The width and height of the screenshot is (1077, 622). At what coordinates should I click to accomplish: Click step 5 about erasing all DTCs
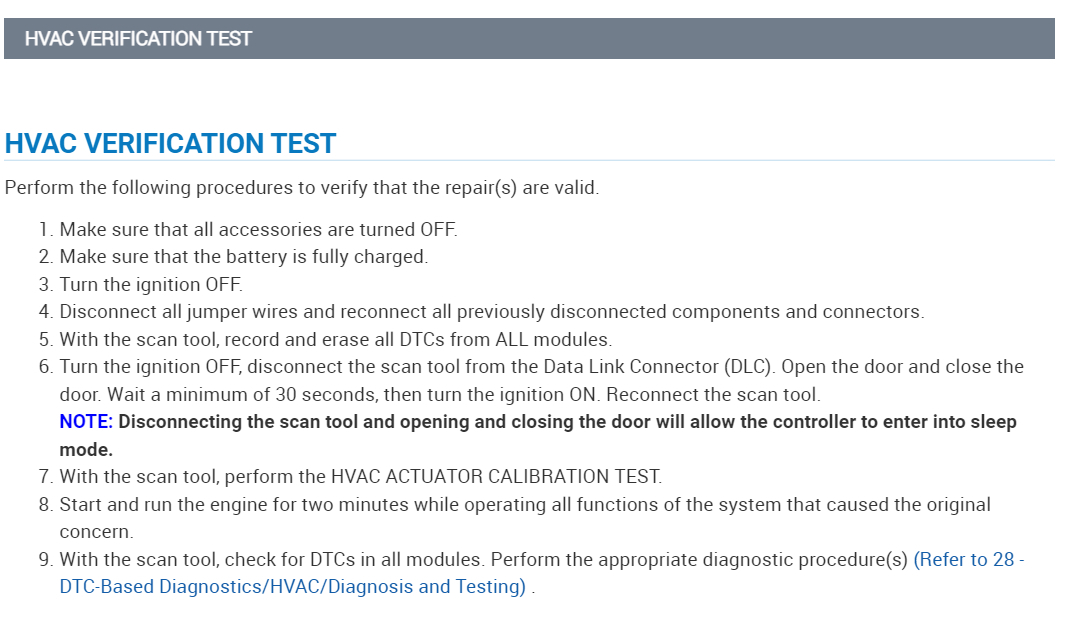point(335,340)
